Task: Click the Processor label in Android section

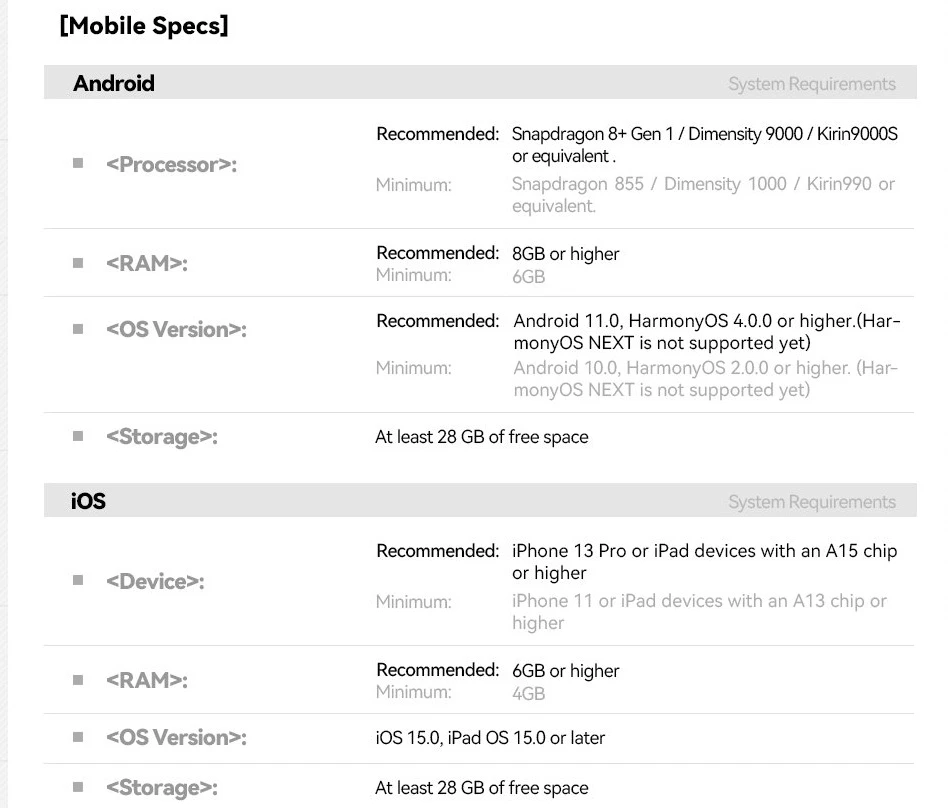Action: 171,164
